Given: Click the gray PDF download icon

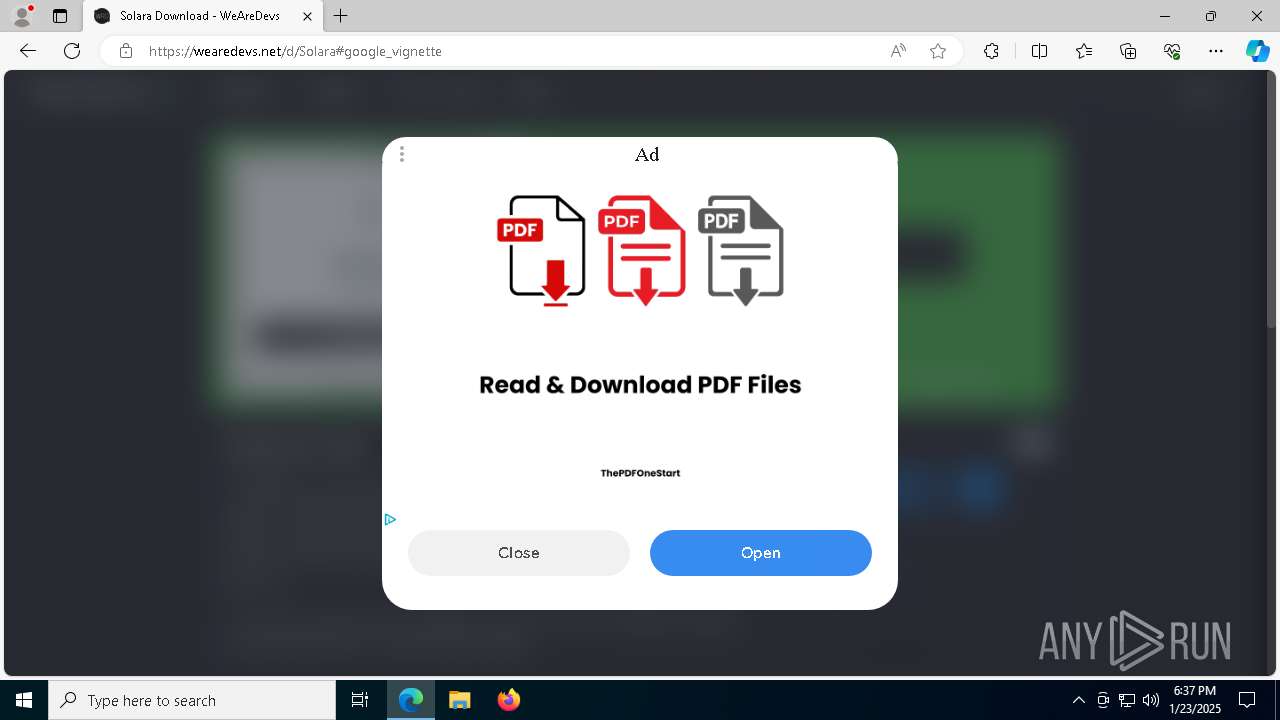Looking at the screenshot, I should [741, 250].
